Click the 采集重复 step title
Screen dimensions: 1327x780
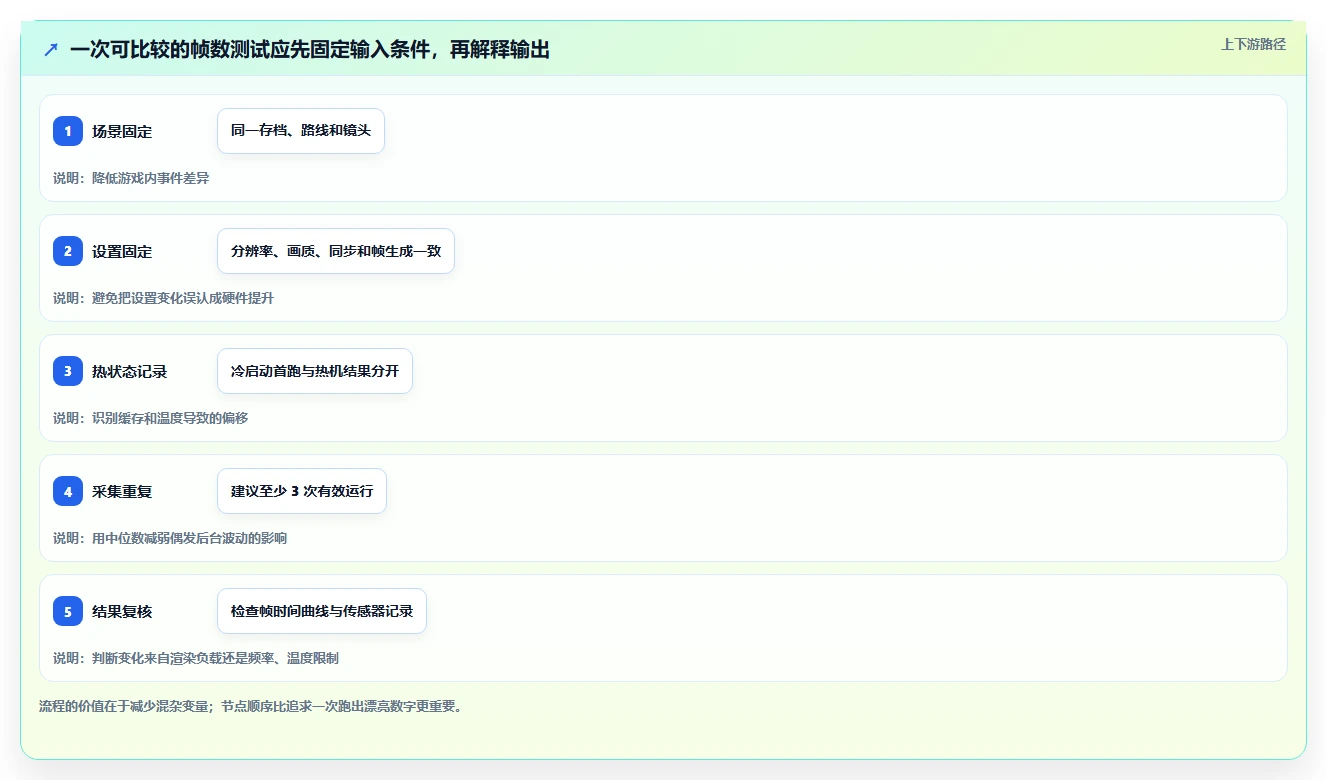coord(122,491)
